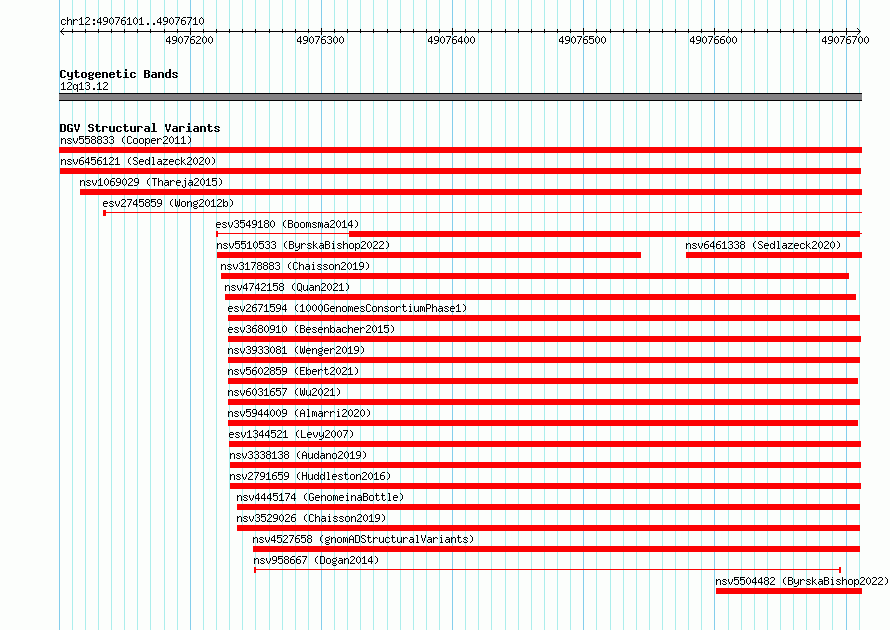Click the left arrow of the coordinate ruler
The width and height of the screenshot is (890, 630).
[62, 31]
